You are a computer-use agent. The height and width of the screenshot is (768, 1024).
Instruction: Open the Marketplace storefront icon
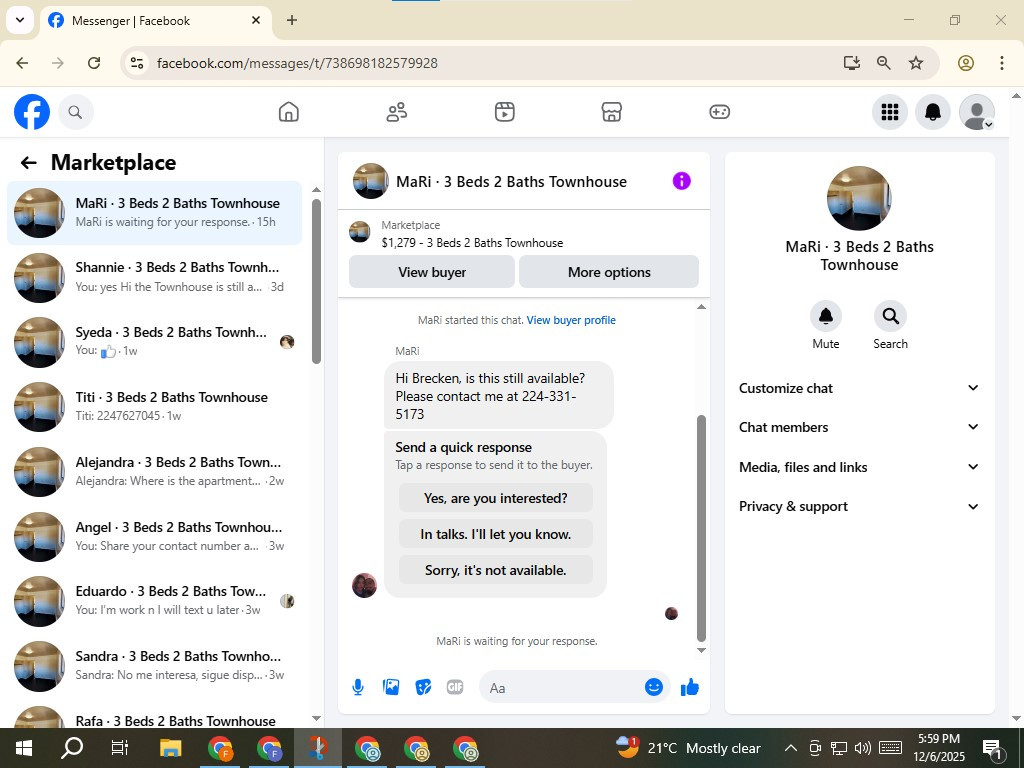(611, 112)
